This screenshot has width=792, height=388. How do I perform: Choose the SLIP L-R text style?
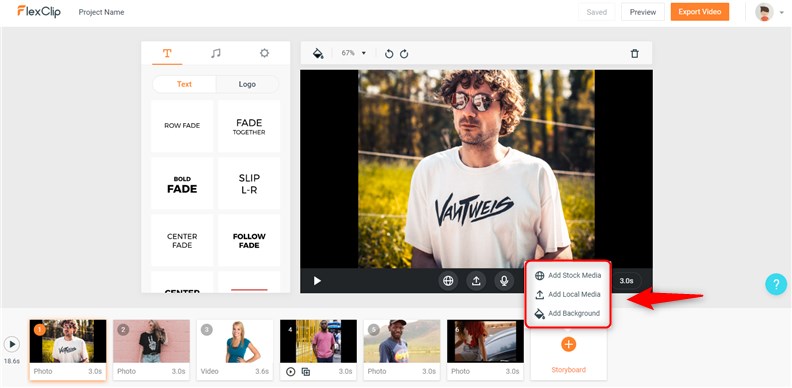249,183
